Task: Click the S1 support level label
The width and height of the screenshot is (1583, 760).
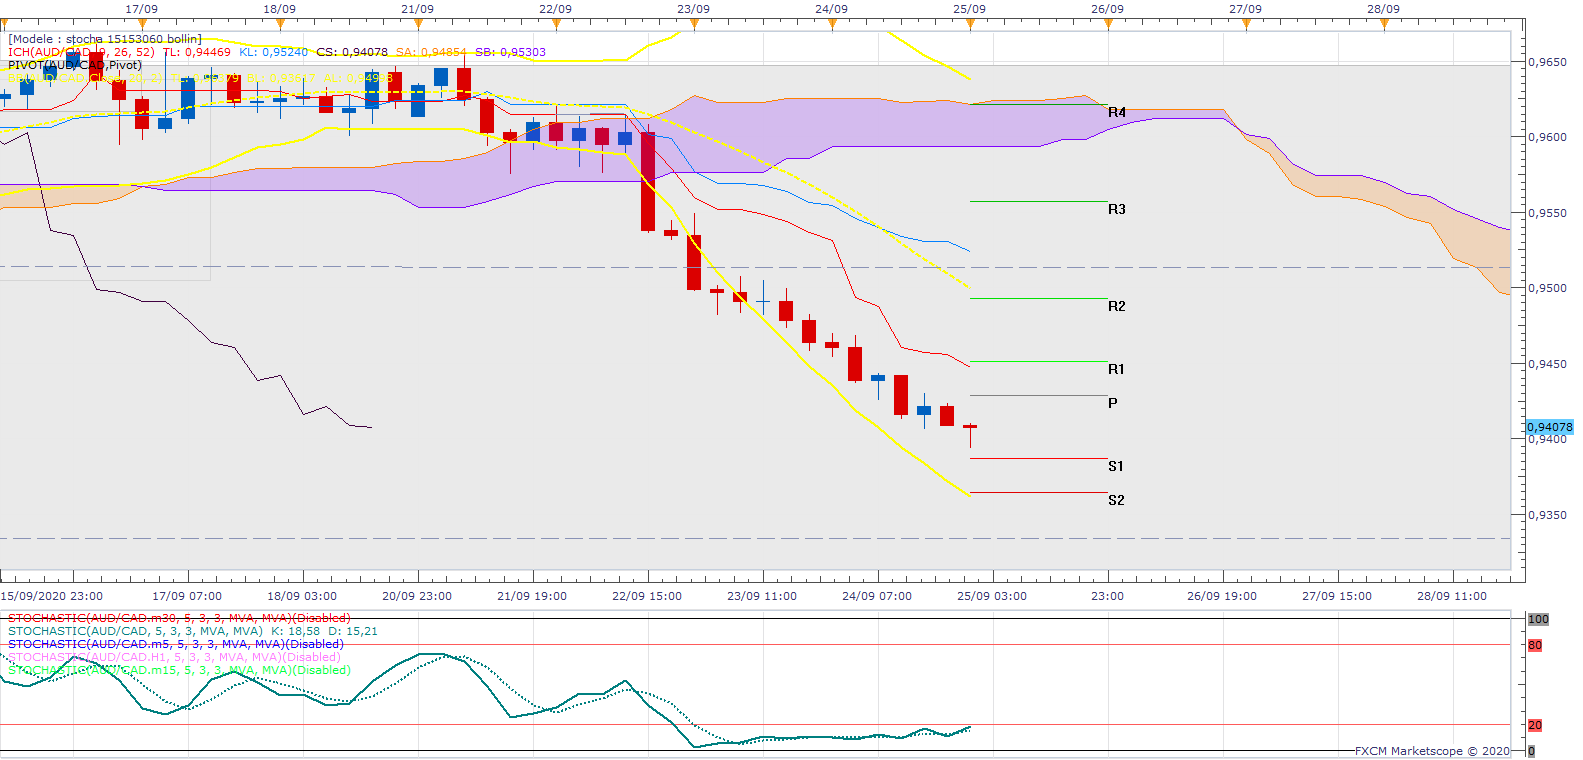Action: click(1116, 466)
